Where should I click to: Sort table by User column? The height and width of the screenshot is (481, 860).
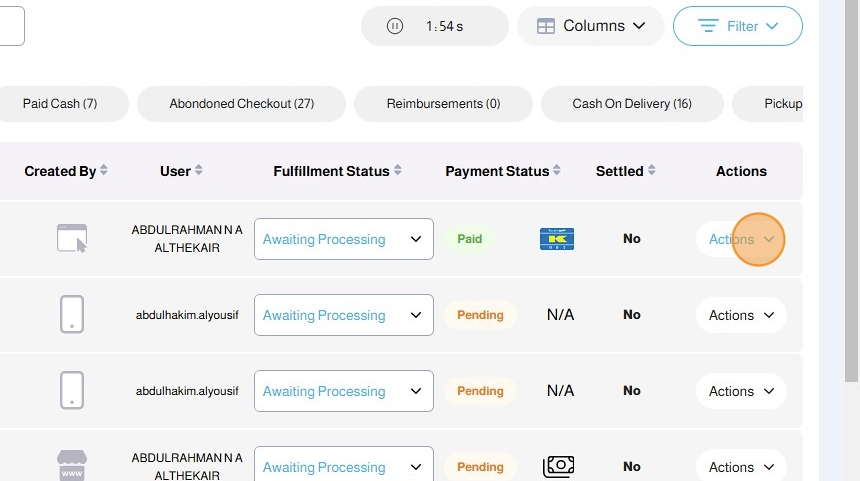pyautogui.click(x=198, y=171)
